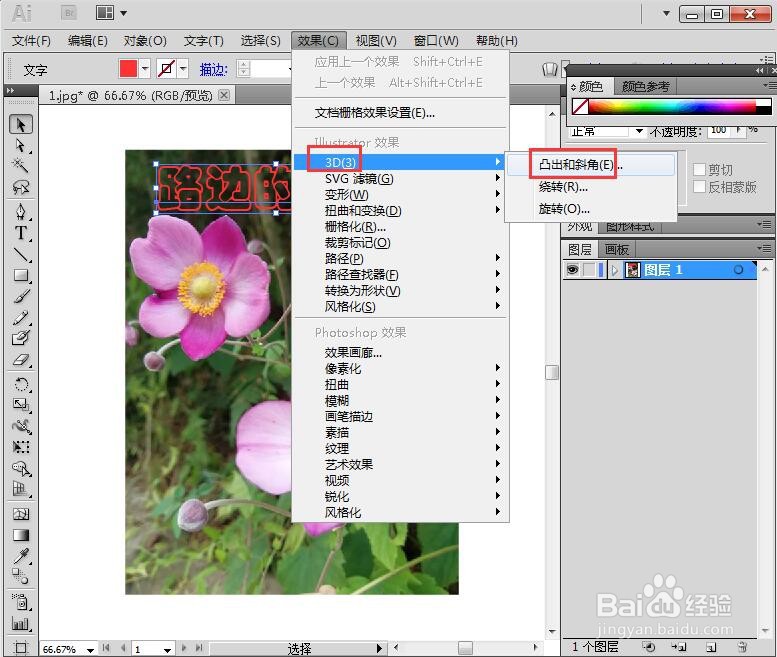The height and width of the screenshot is (657, 777).
Task: Select the Direct Selection tool
Action: pyautogui.click(x=20, y=145)
